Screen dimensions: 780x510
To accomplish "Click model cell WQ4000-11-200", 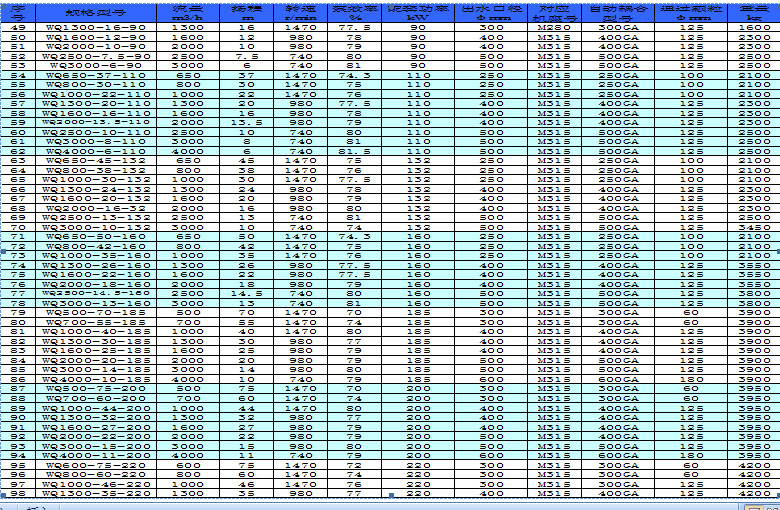I will [96, 455].
